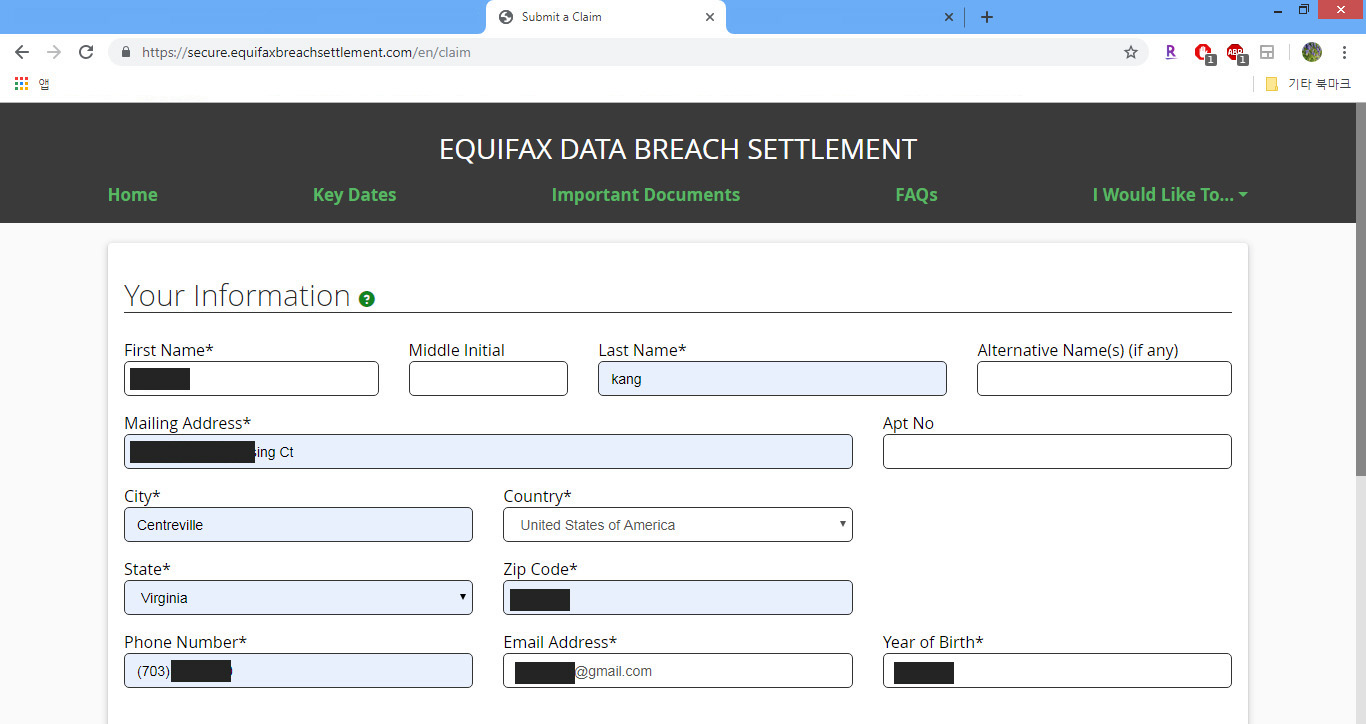1366x724 pixels.
Task: Open the Country dropdown
Action: 678,525
